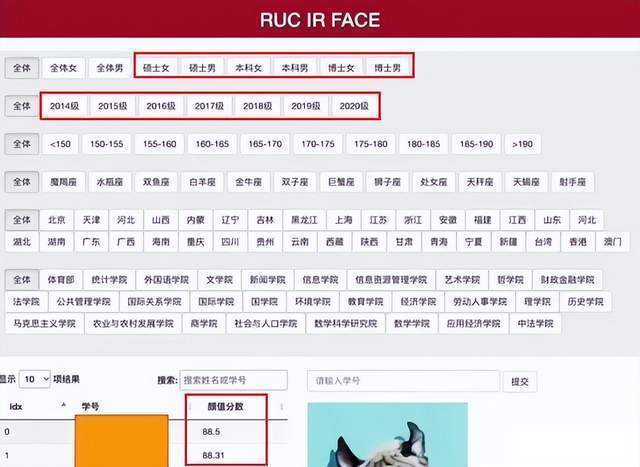Choose the 本科女 filter
Screen dimensions: 640x467
click(x=249, y=68)
